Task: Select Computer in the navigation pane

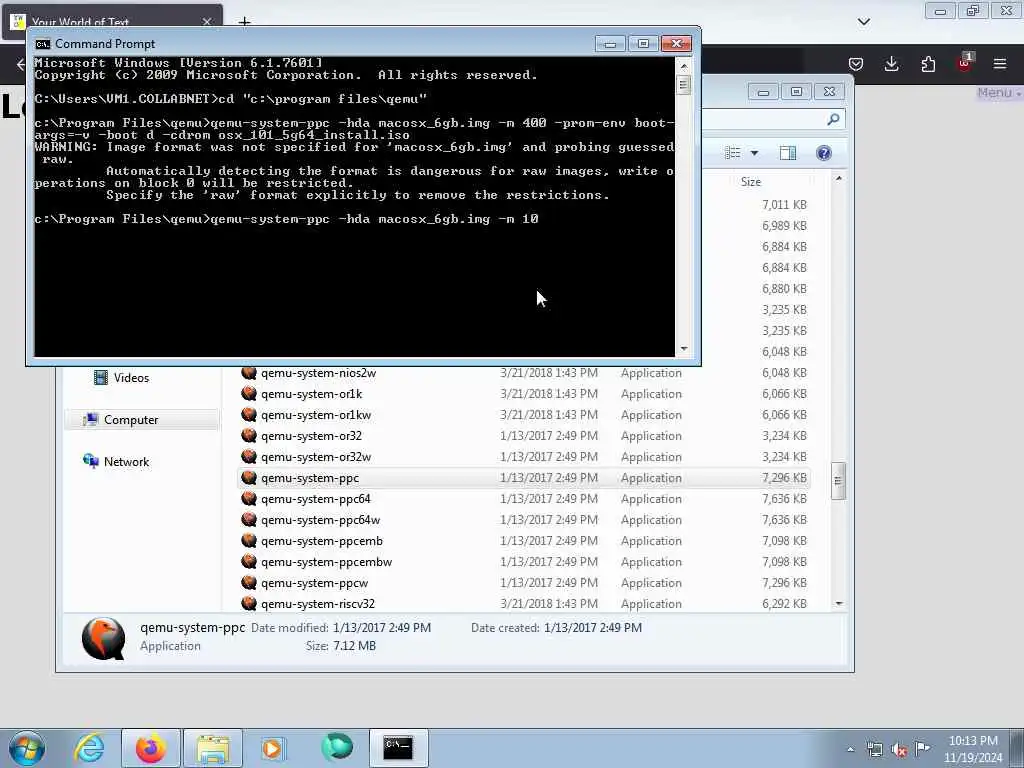Action: click(131, 419)
